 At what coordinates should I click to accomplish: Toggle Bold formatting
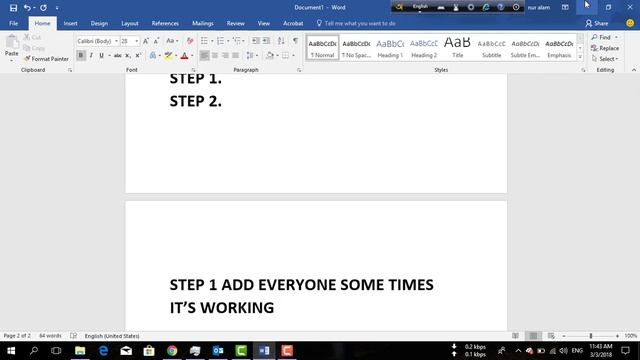tap(81, 55)
